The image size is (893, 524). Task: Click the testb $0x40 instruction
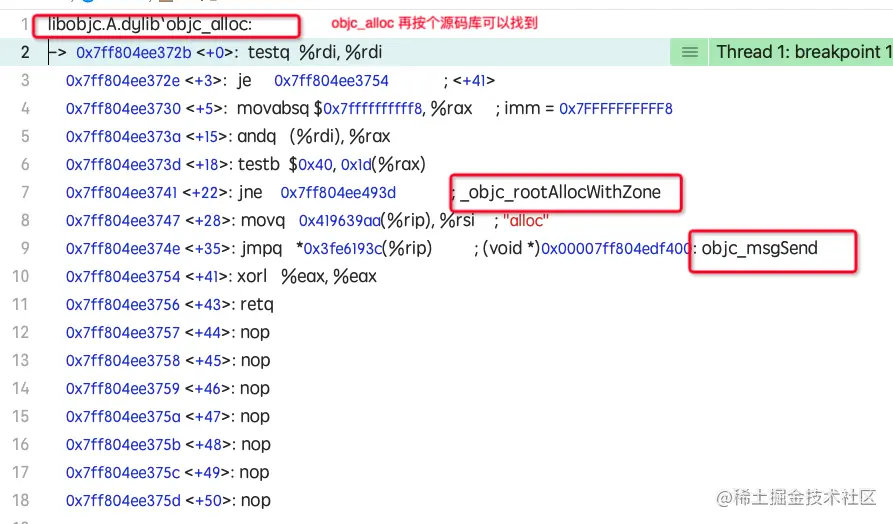pos(331,164)
